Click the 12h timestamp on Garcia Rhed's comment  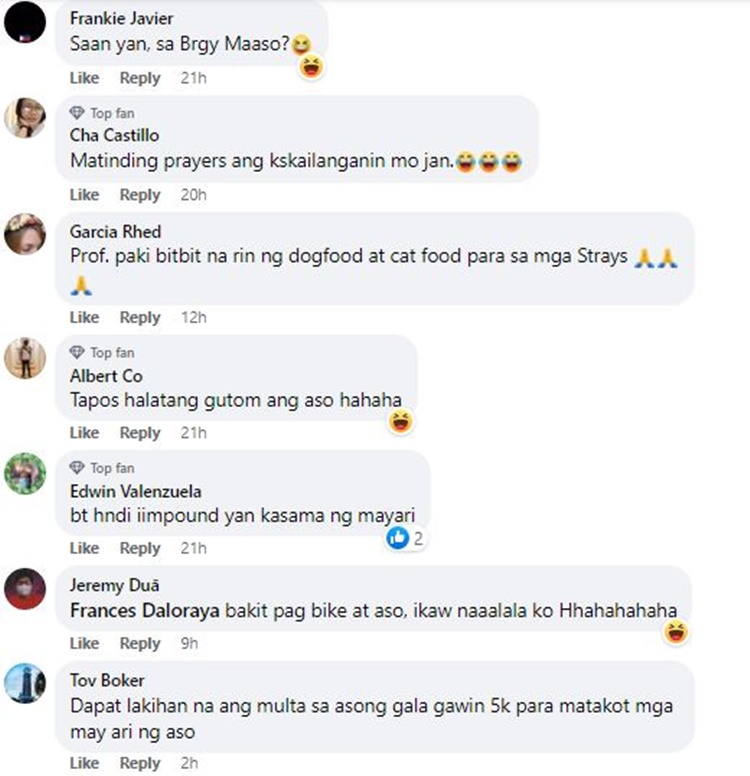click(x=194, y=317)
